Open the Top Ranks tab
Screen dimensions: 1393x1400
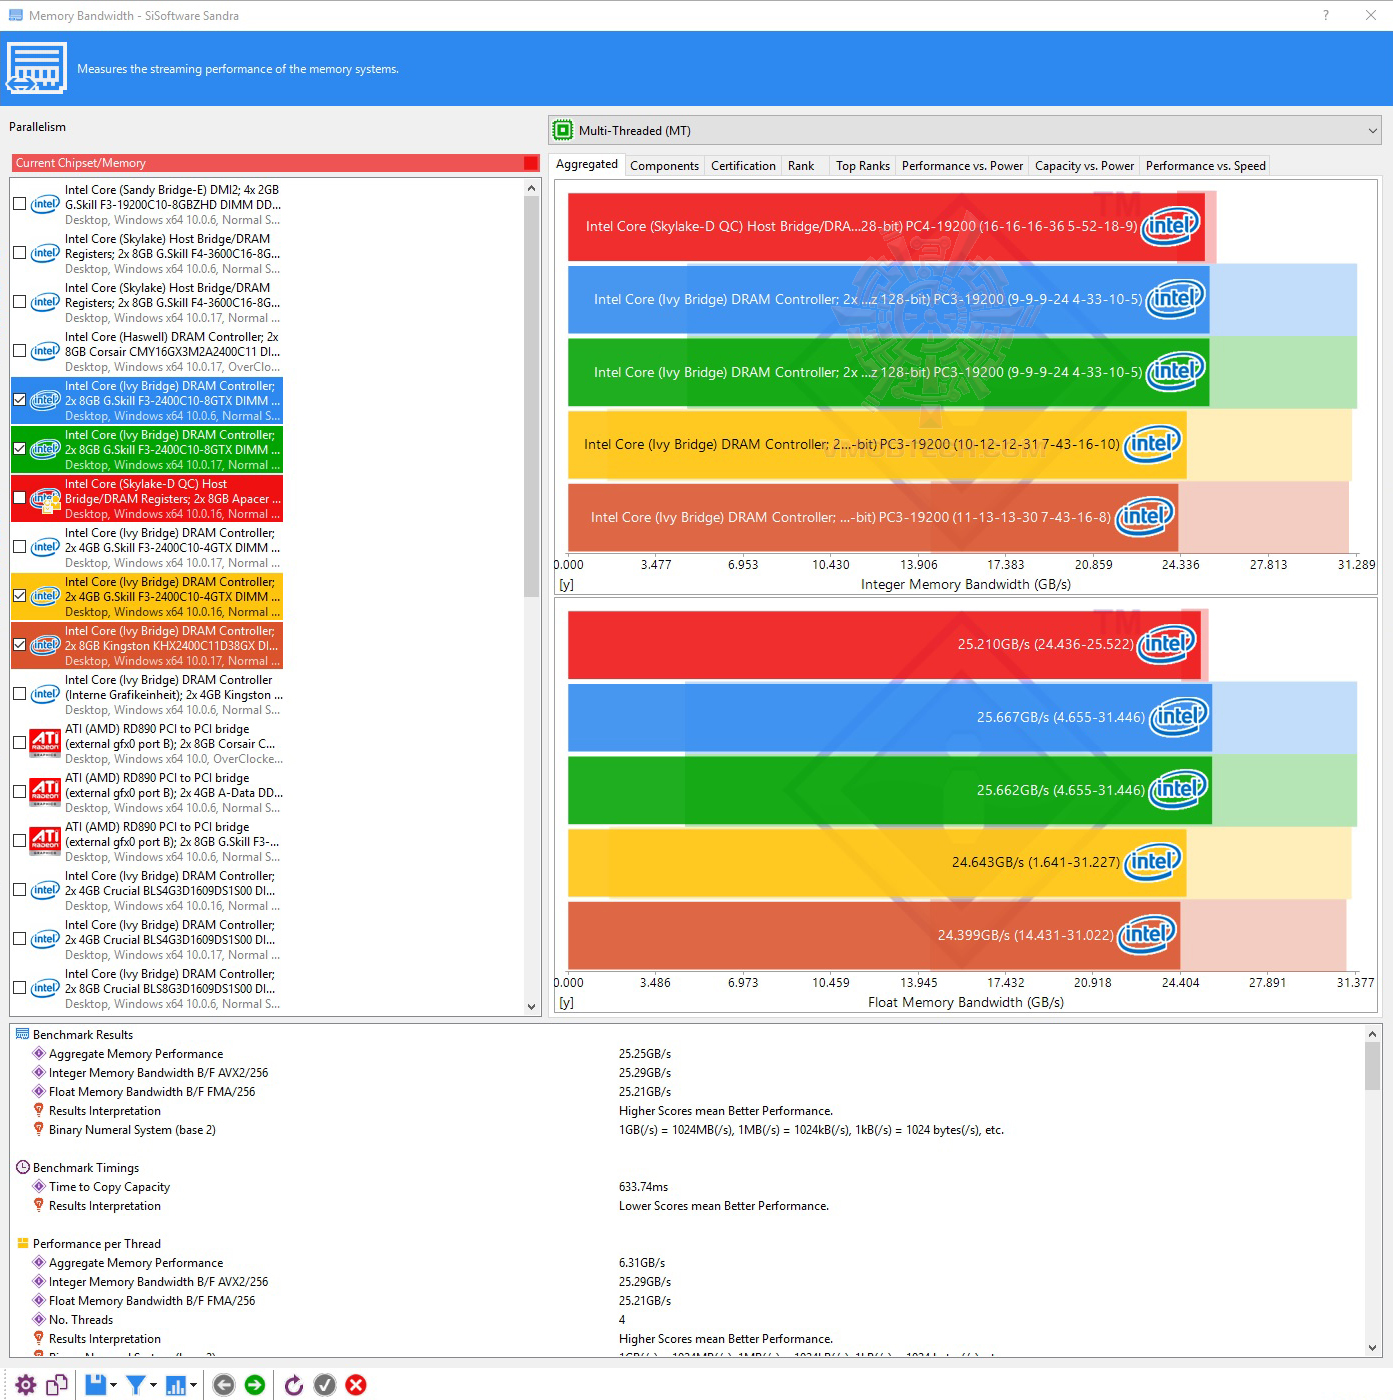(x=863, y=166)
